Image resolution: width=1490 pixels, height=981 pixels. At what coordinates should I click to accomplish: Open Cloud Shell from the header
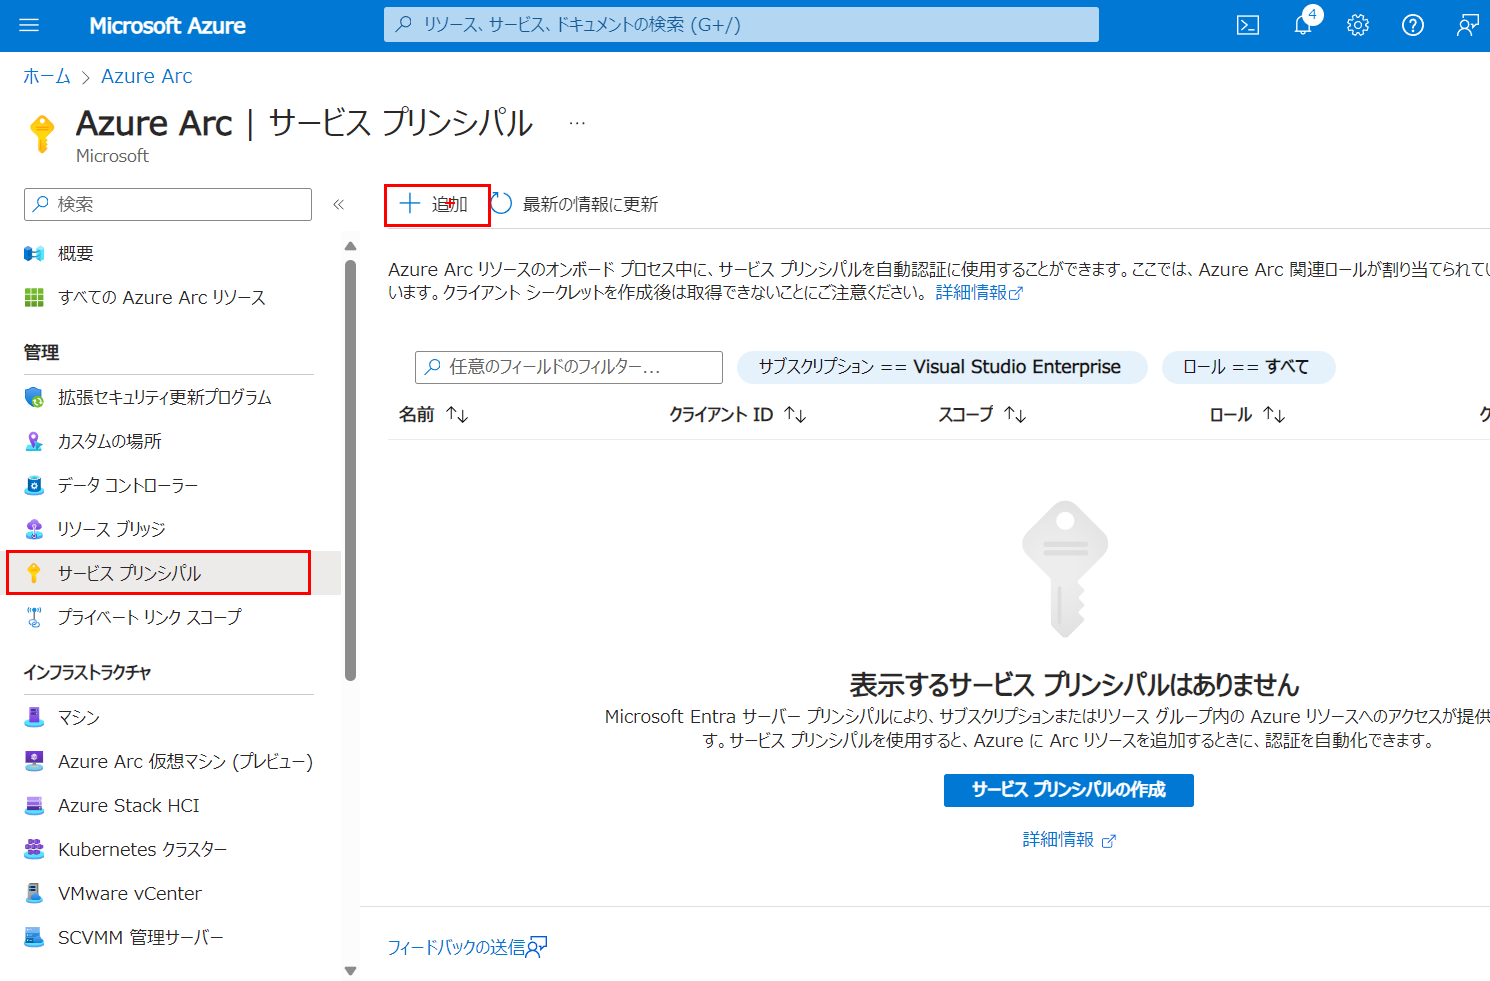[x=1248, y=25]
